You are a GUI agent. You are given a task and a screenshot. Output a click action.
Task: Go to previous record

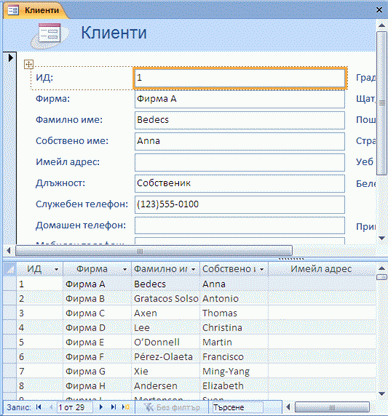click(51, 407)
